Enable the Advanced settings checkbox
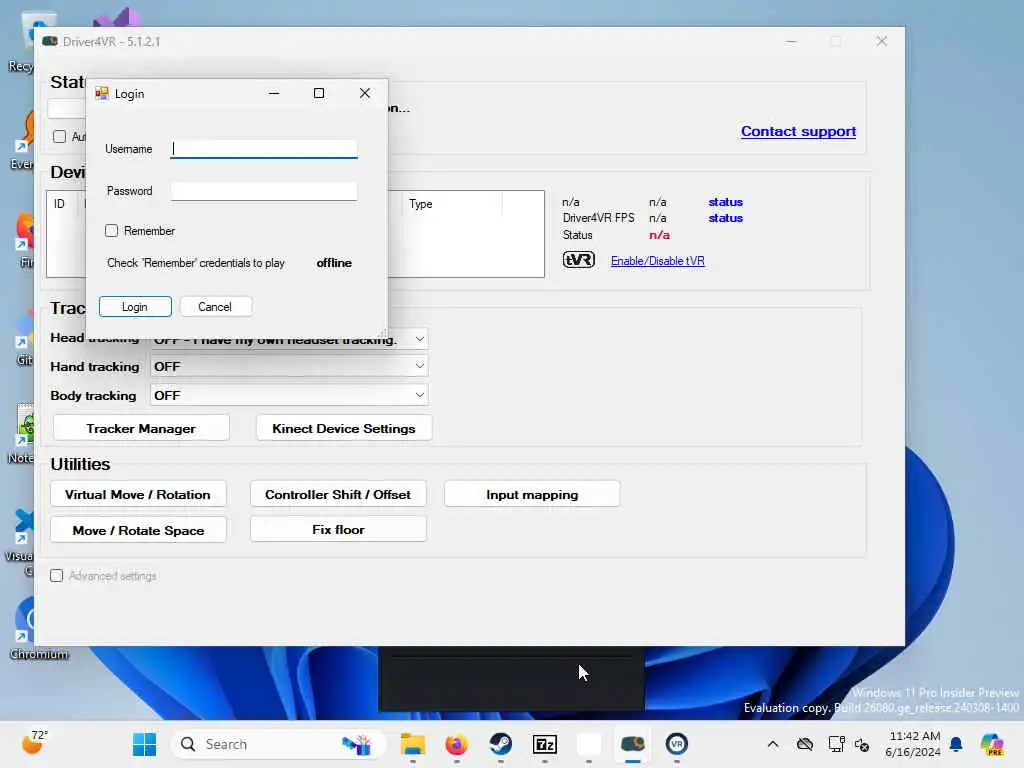Image resolution: width=1024 pixels, height=768 pixels. coord(57,575)
